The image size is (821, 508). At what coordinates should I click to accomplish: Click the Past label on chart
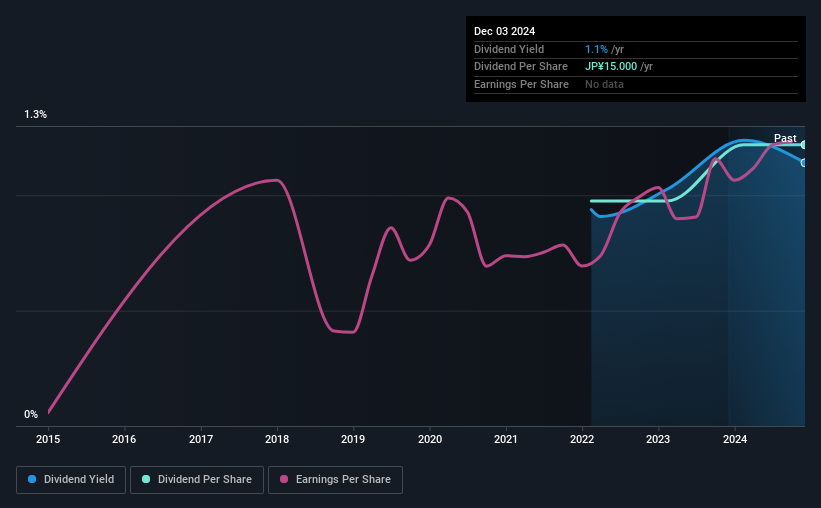(x=785, y=138)
